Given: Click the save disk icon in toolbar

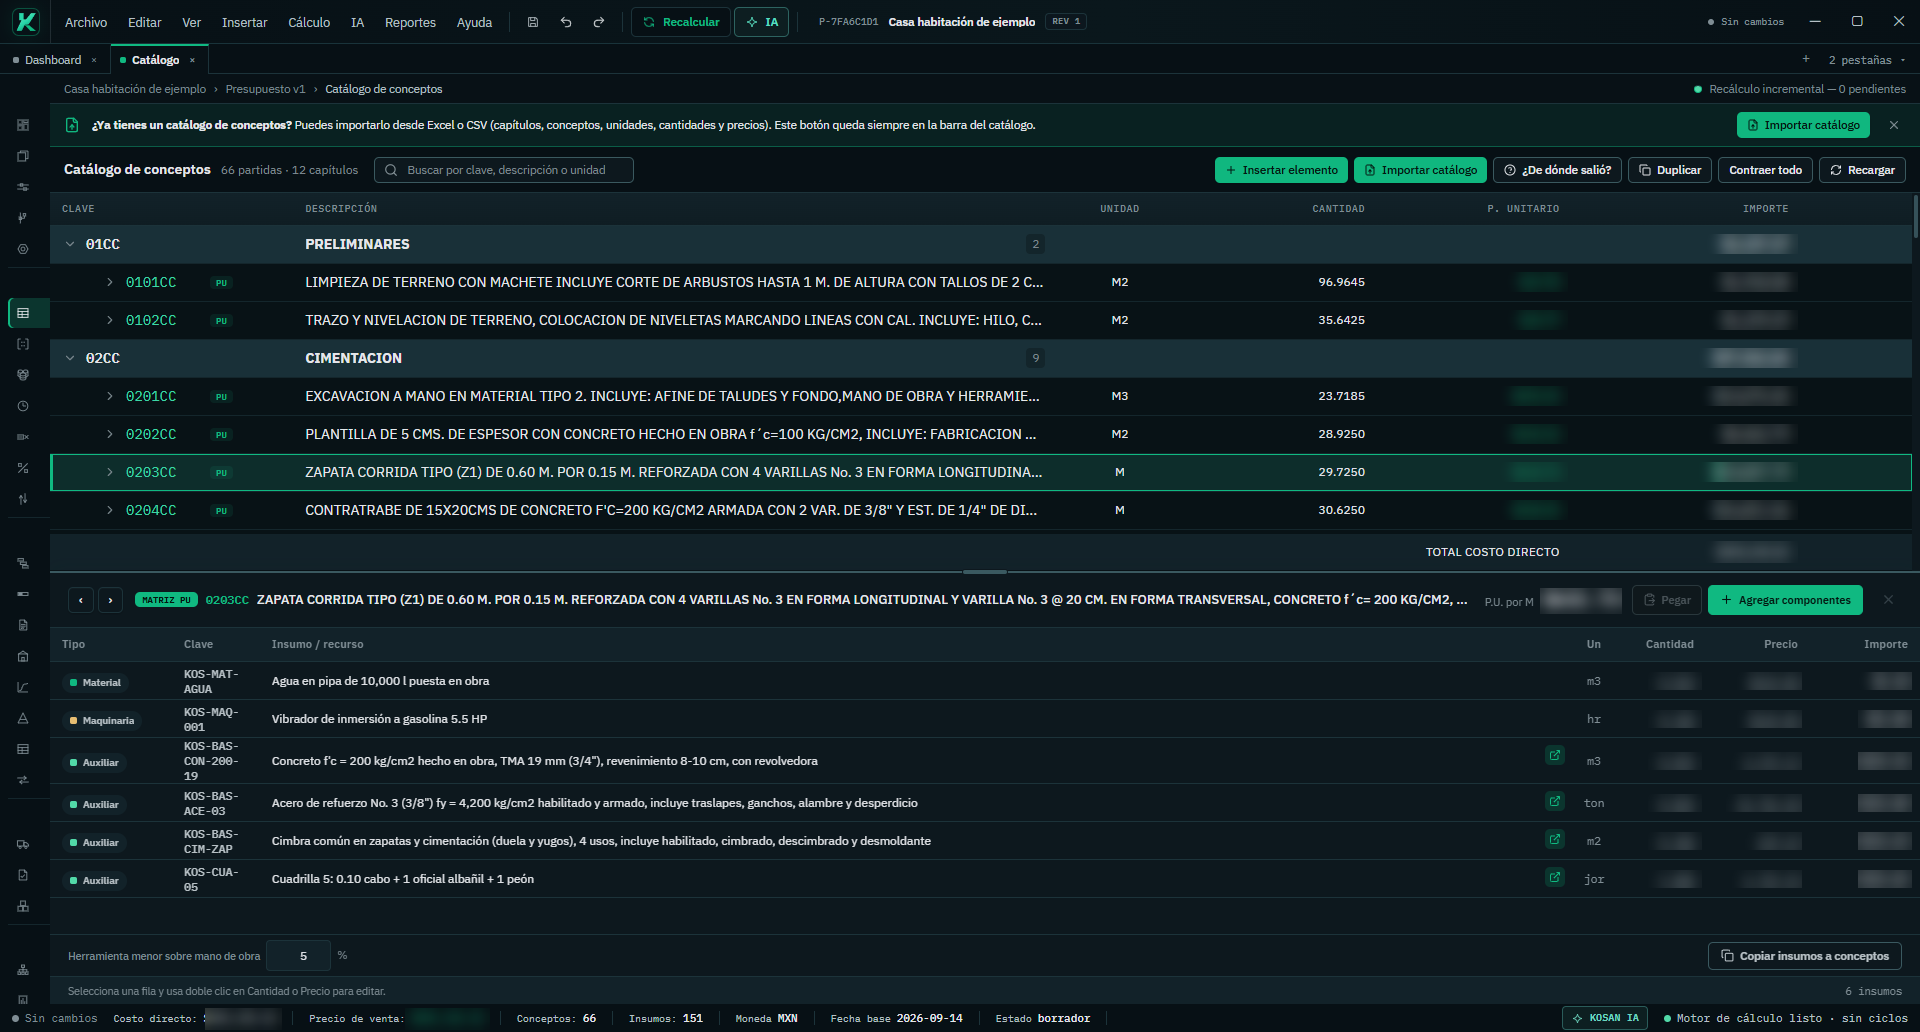Looking at the screenshot, I should [533, 22].
